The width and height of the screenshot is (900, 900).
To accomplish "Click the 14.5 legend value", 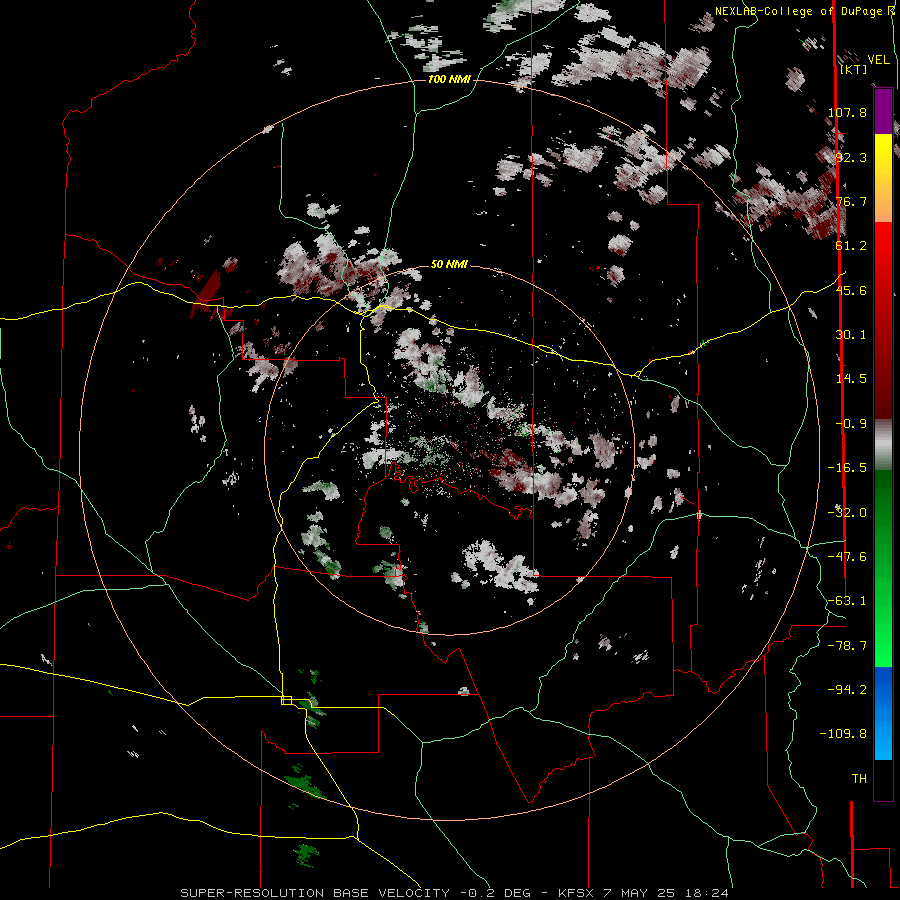I will 851,379.
